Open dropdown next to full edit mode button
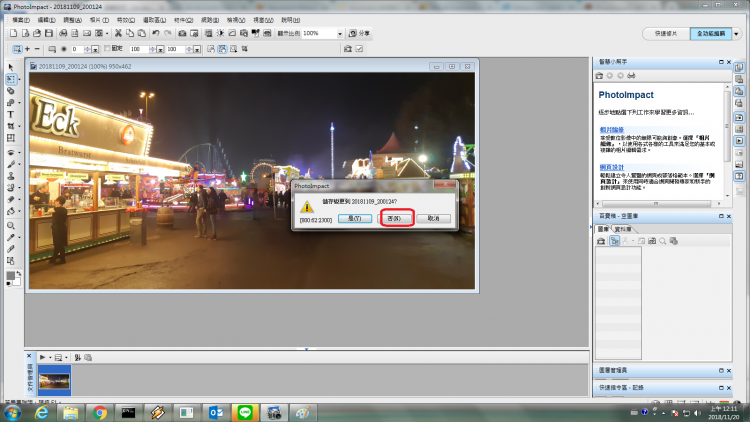The height and width of the screenshot is (422, 750). click(736, 33)
